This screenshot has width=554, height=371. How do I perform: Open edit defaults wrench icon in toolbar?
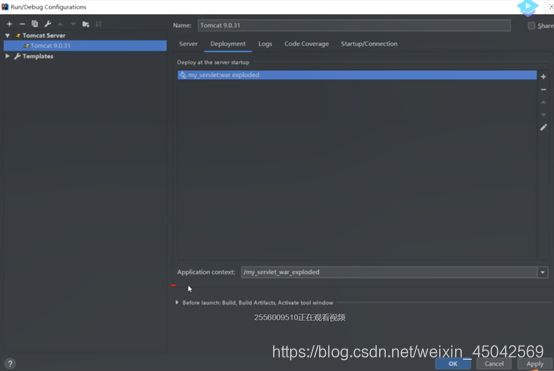click(x=47, y=24)
